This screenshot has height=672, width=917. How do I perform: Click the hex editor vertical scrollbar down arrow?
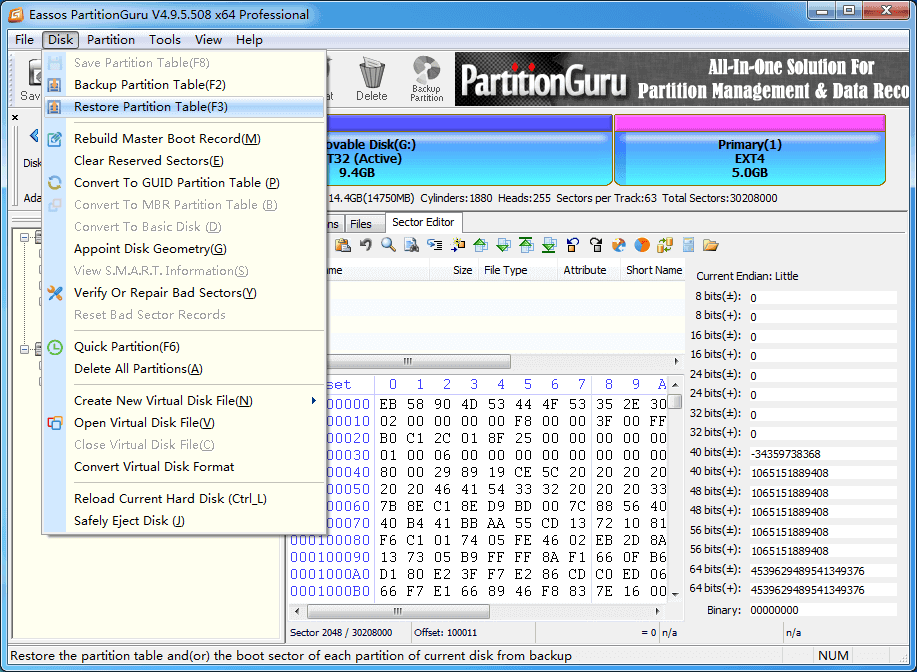[675, 595]
